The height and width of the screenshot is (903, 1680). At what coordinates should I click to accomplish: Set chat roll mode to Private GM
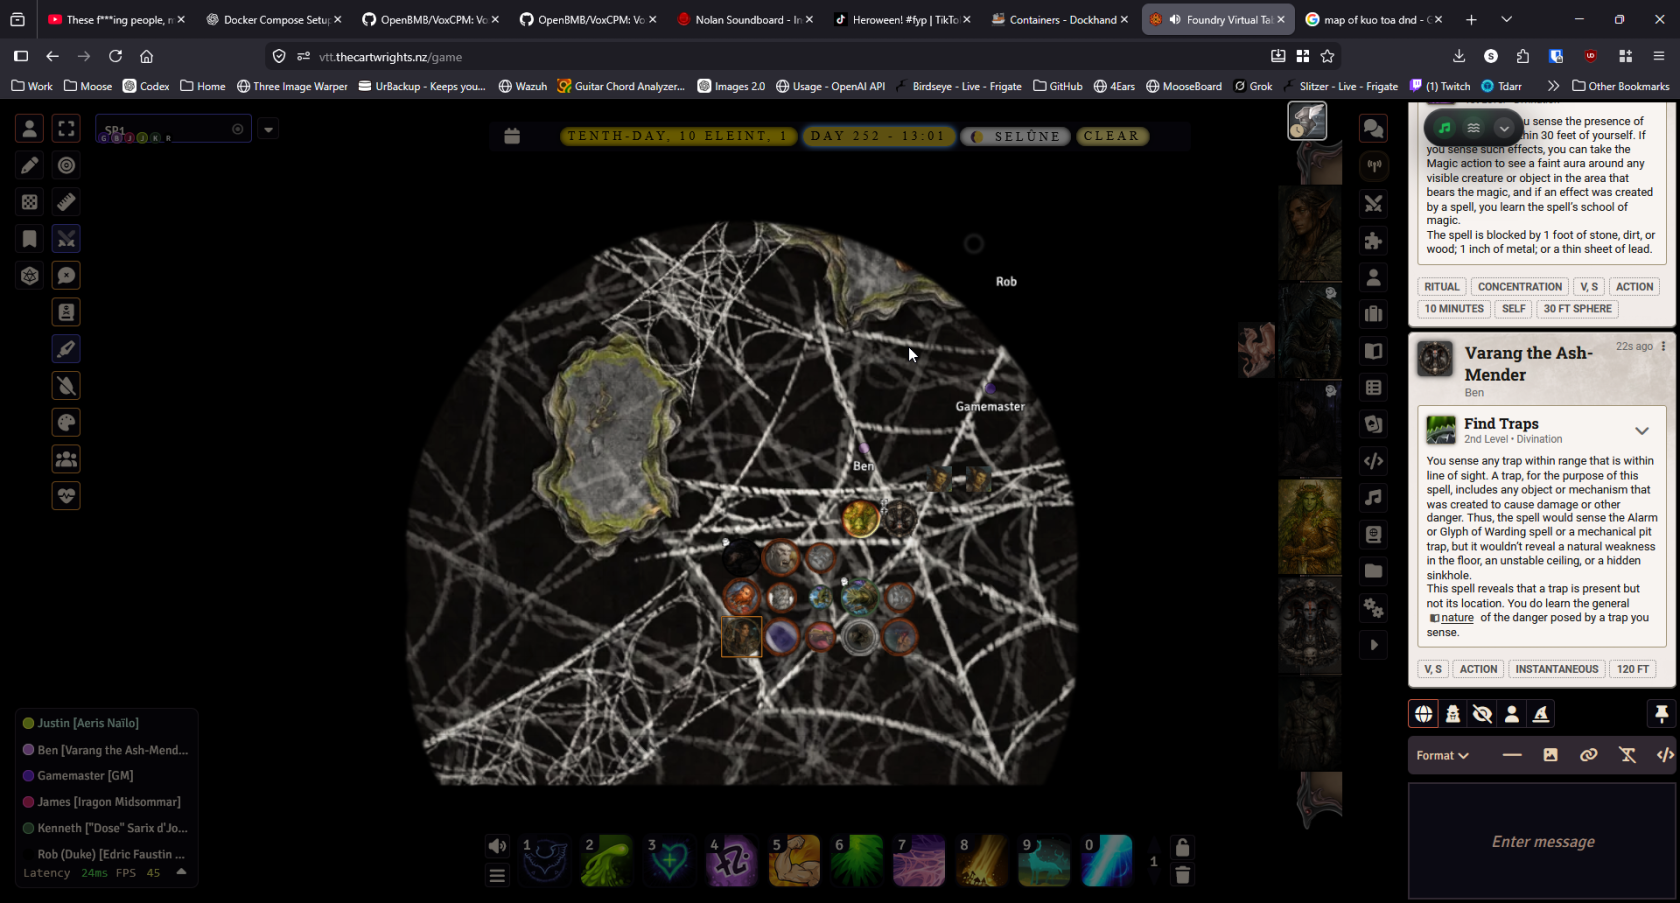pyautogui.click(x=1453, y=714)
